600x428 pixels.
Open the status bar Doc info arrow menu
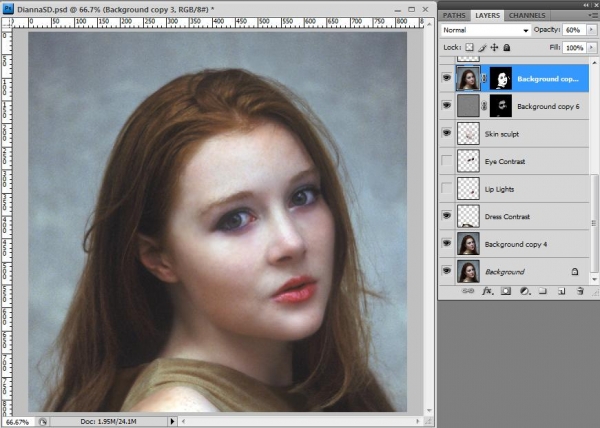point(172,421)
